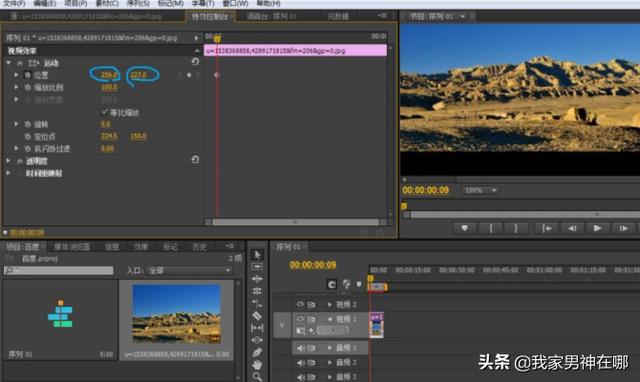Select the landscape jpg thumbnail in project panel
640x382 pixels.
click(x=176, y=314)
